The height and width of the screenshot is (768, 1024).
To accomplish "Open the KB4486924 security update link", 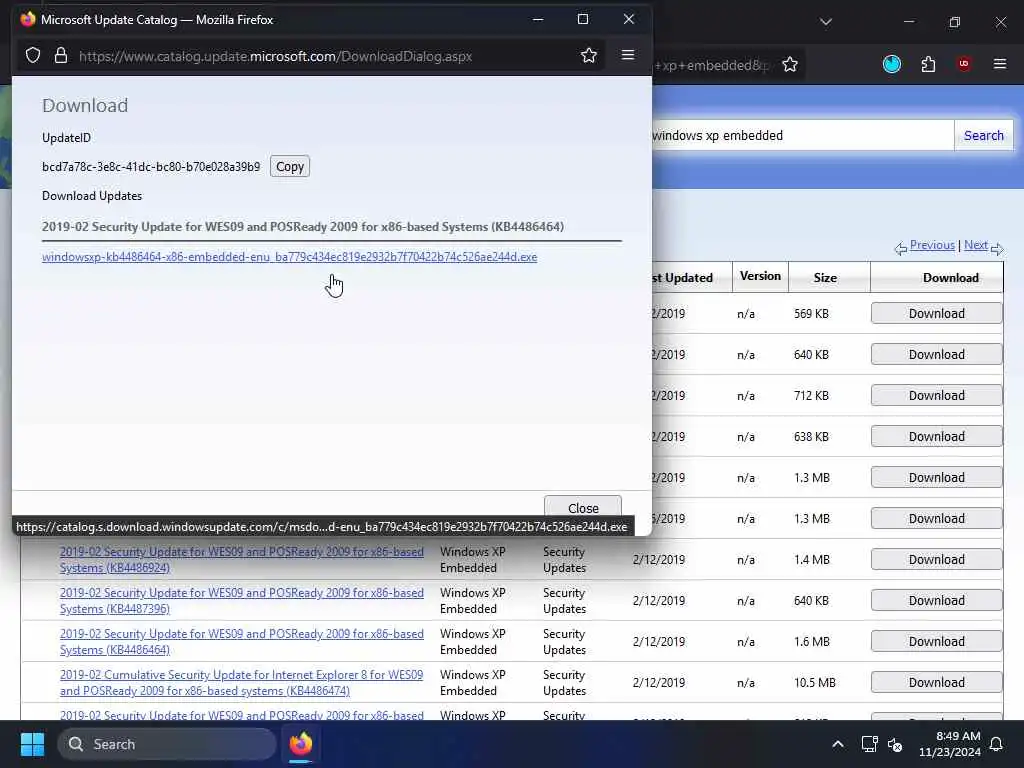I will coord(242,560).
